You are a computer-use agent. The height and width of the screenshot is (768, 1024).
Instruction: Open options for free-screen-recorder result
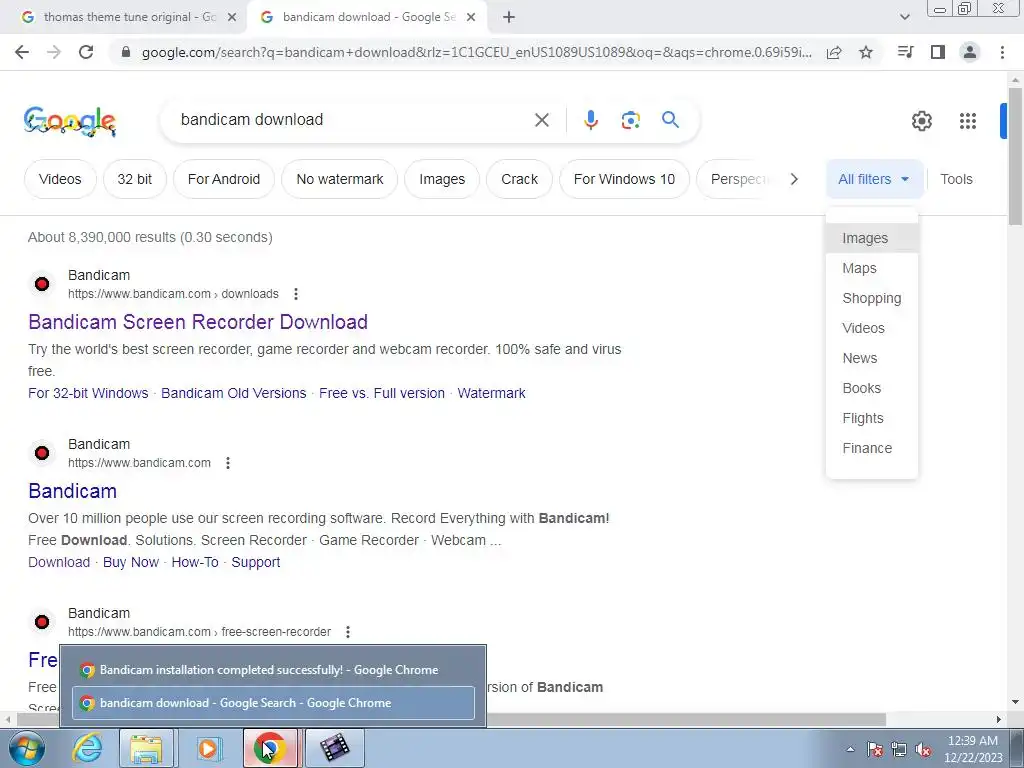(x=348, y=632)
